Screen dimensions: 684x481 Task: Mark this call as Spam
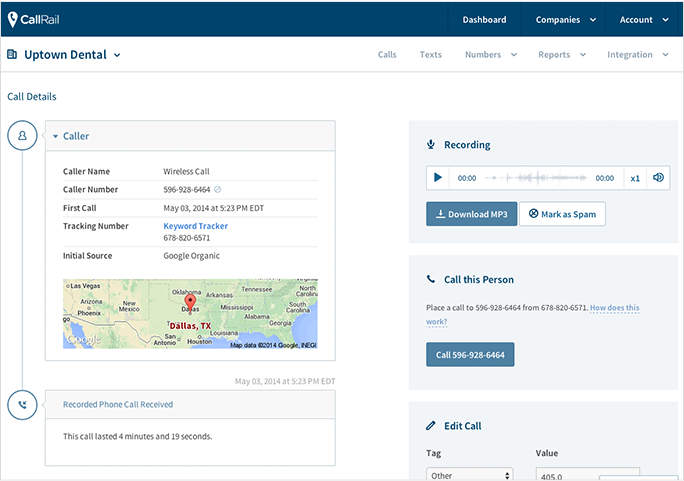click(562, 214)
